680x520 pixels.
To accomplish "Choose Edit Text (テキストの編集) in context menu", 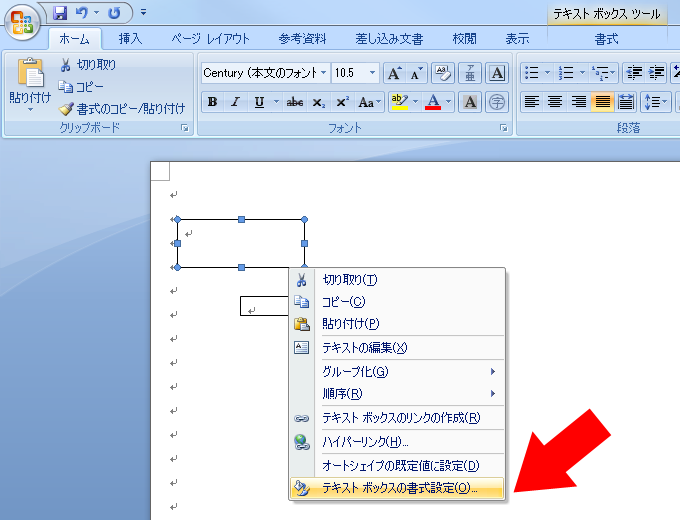I will [x=364, y=347].
